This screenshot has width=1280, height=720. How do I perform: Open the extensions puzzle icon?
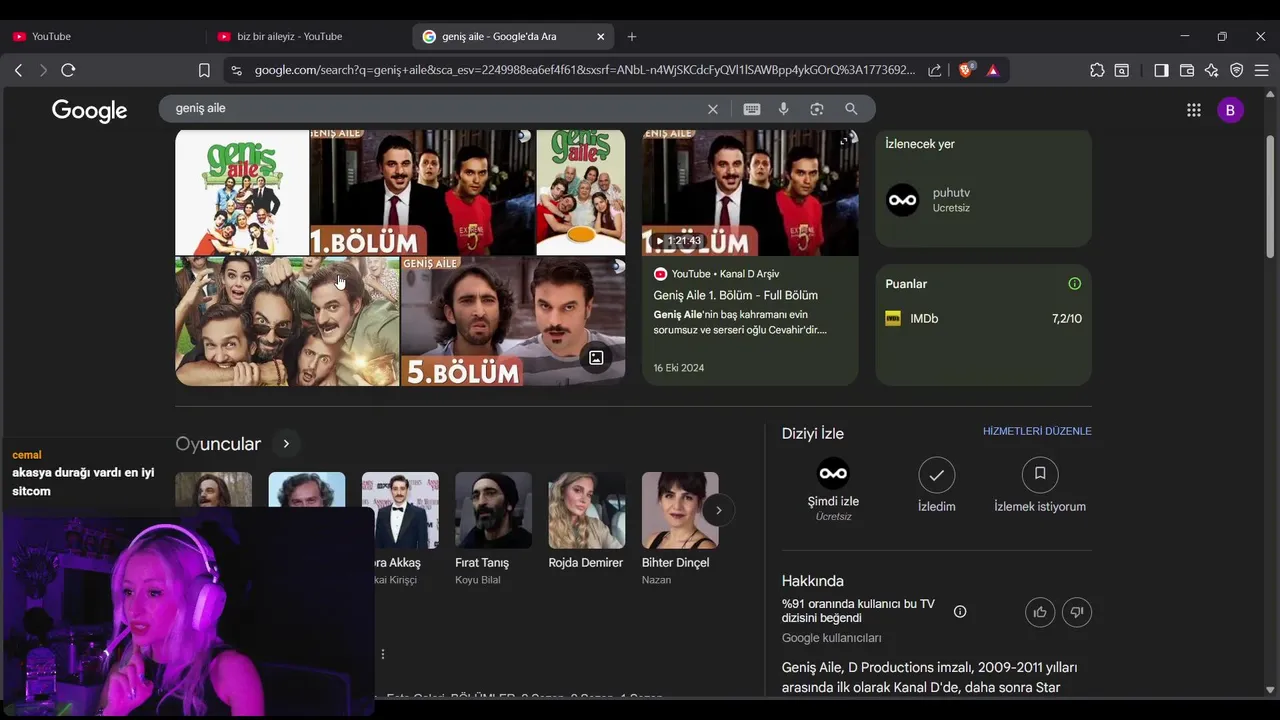point(1097,70)
